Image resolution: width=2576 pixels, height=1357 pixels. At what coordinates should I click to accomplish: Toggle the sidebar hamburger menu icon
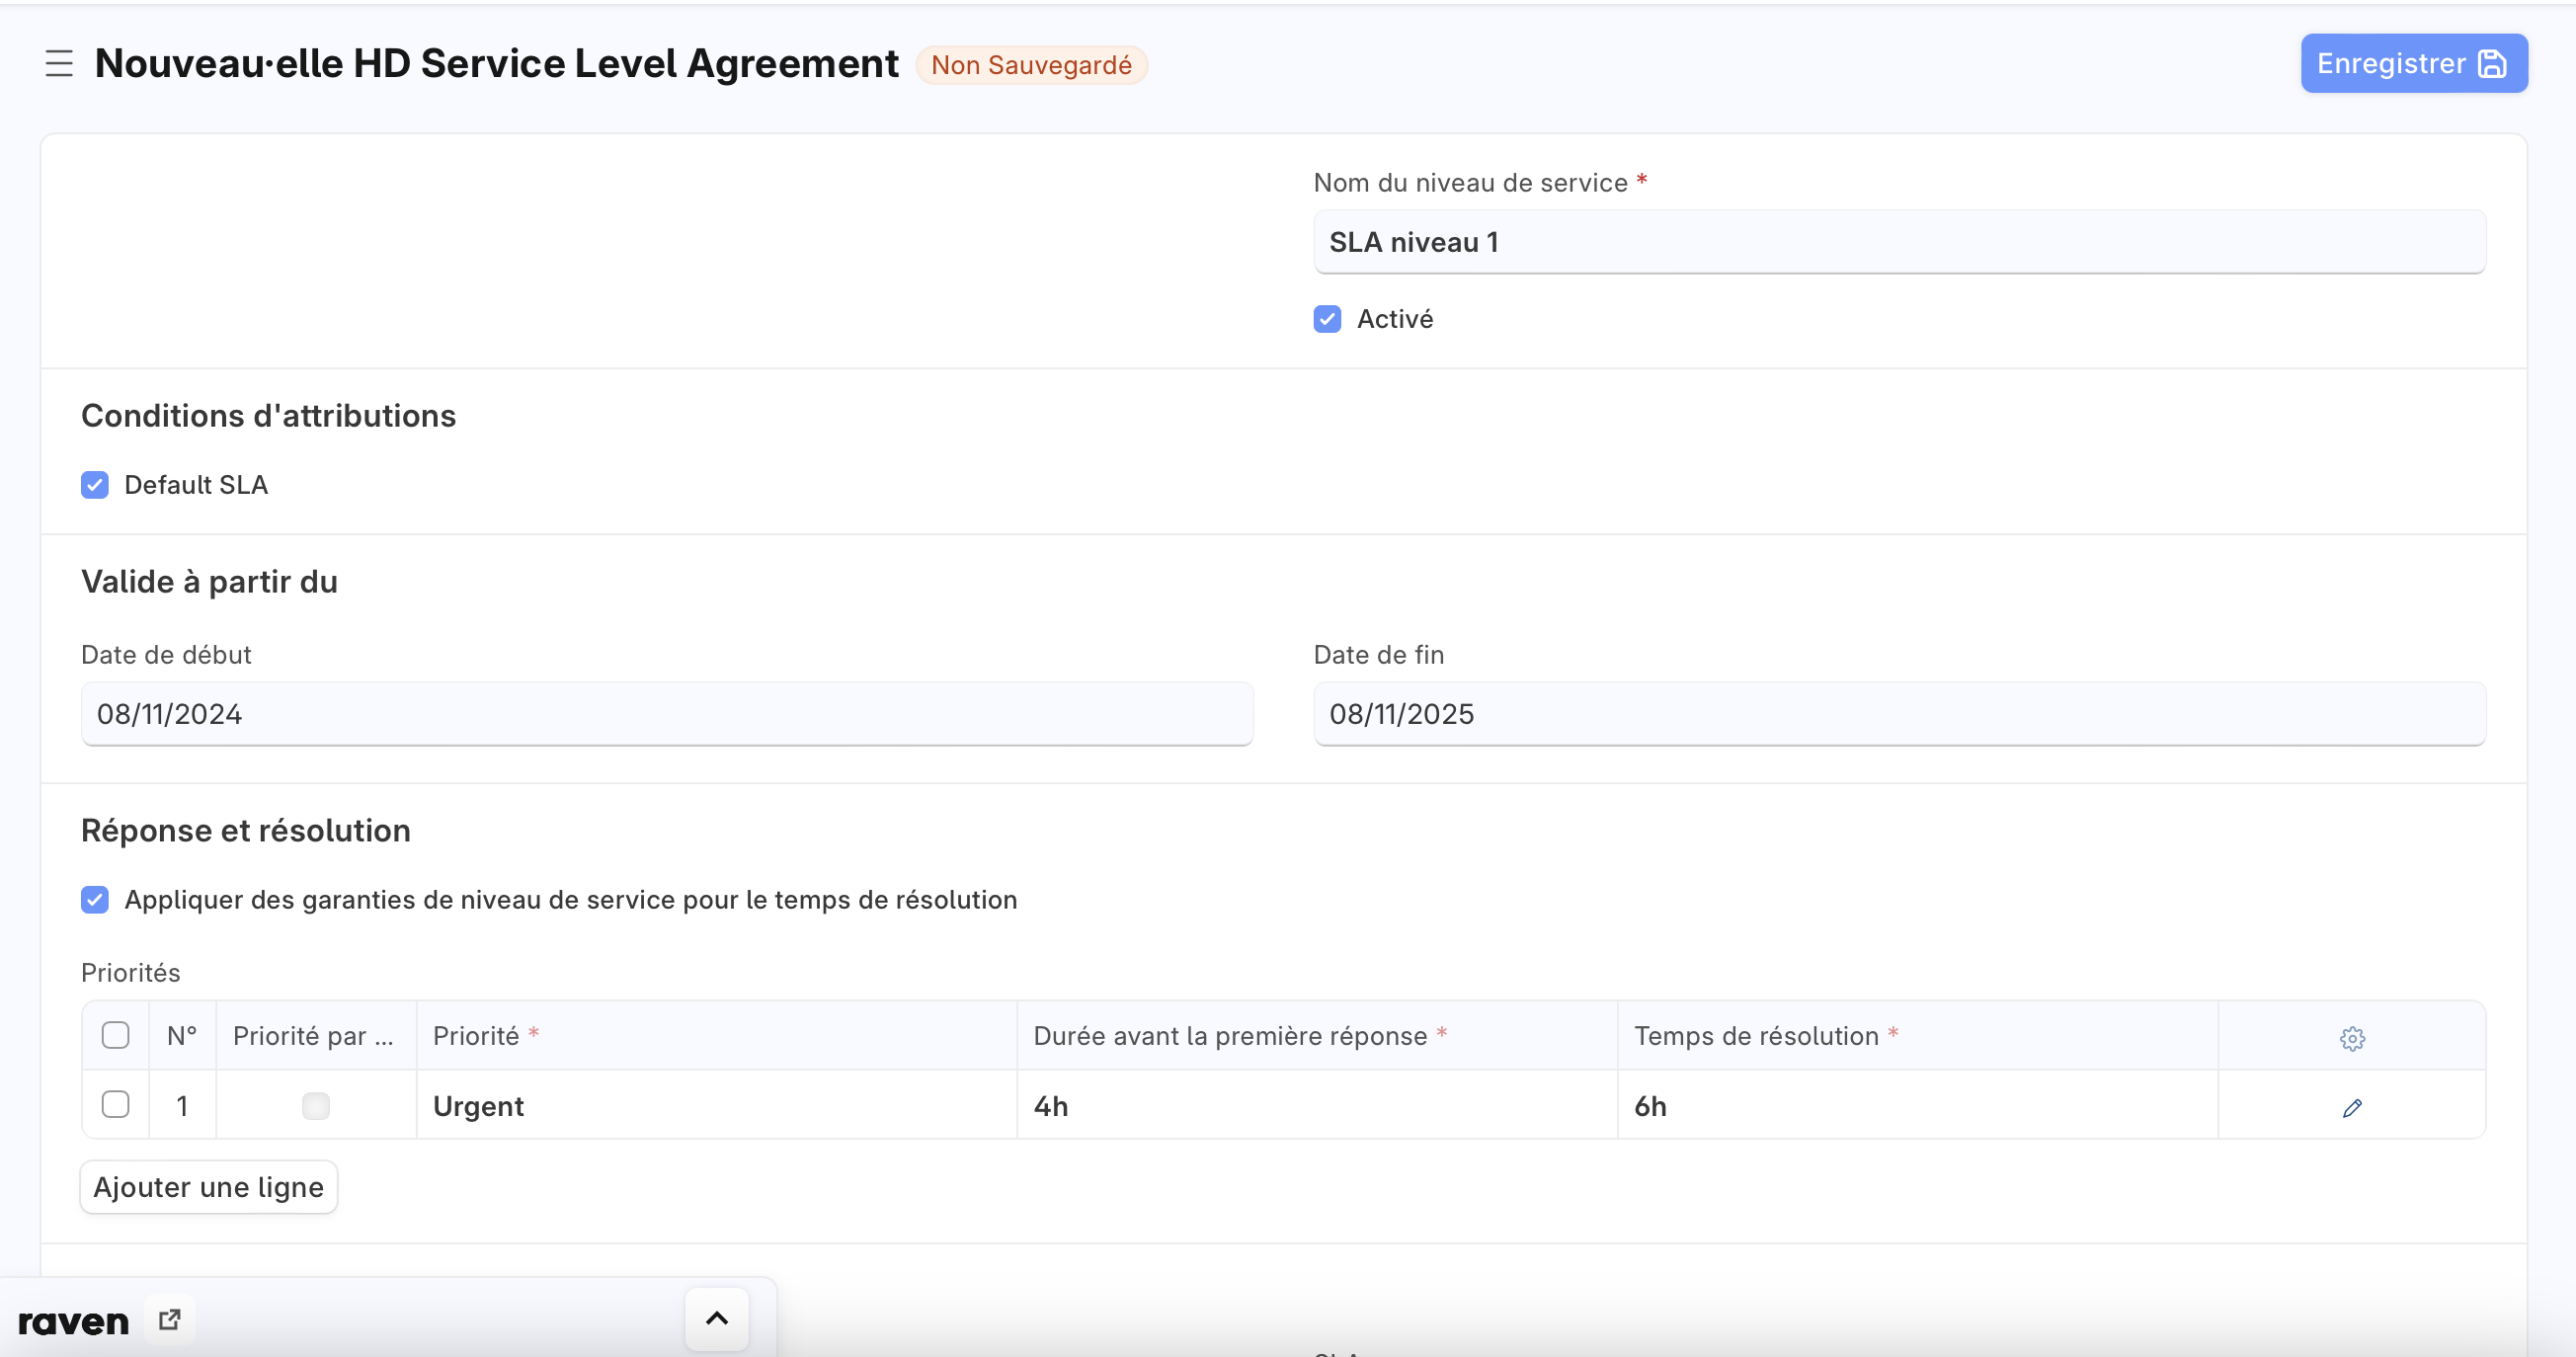tap(59, 64)
